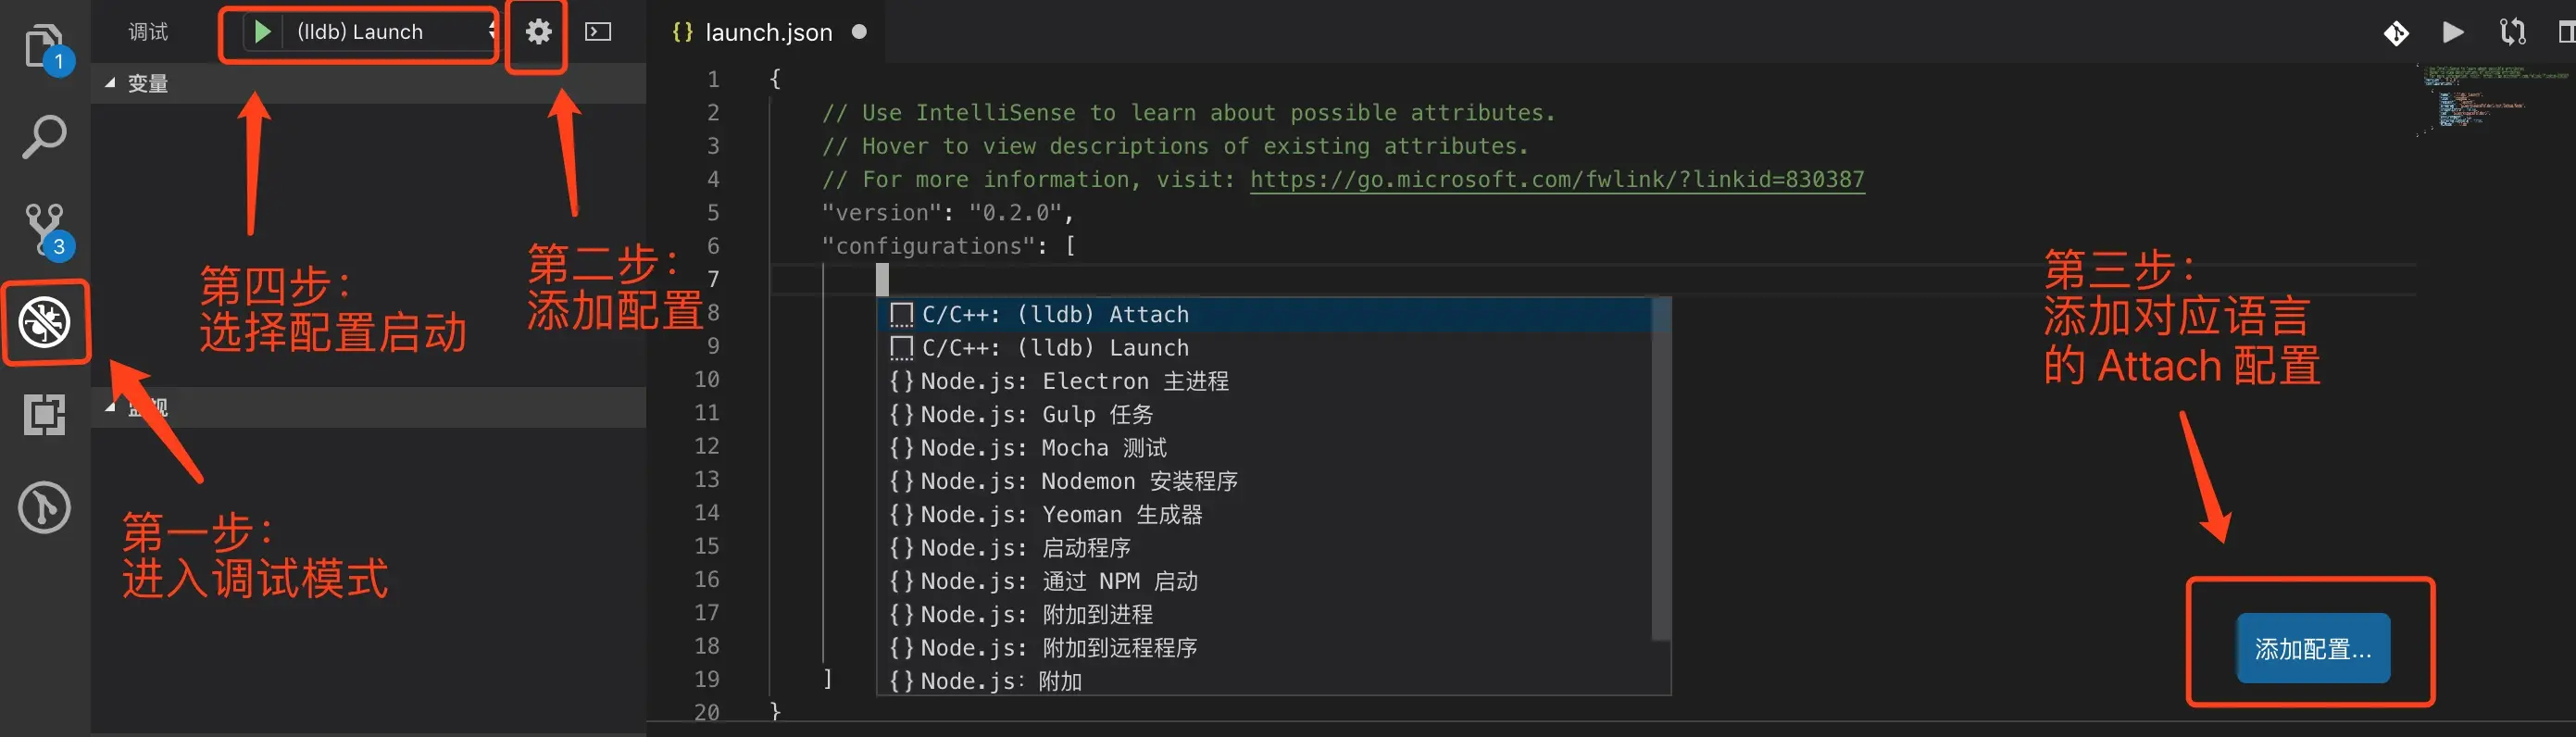2576x737 pixels.
Task: Switch to the launch.json tab
Action: coord(768,32)
